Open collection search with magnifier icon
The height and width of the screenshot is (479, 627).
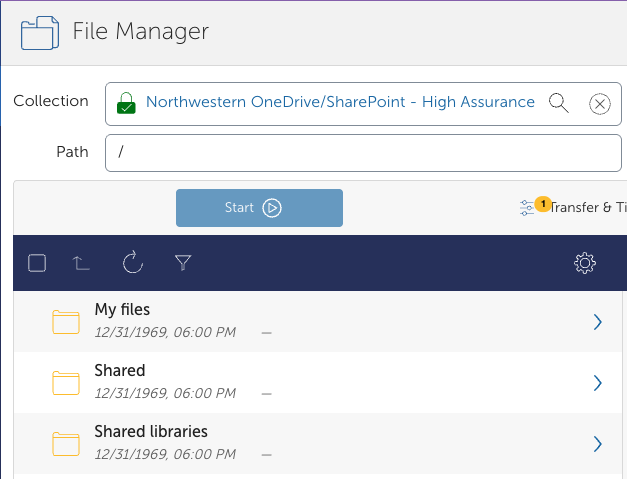coord(559,103)
